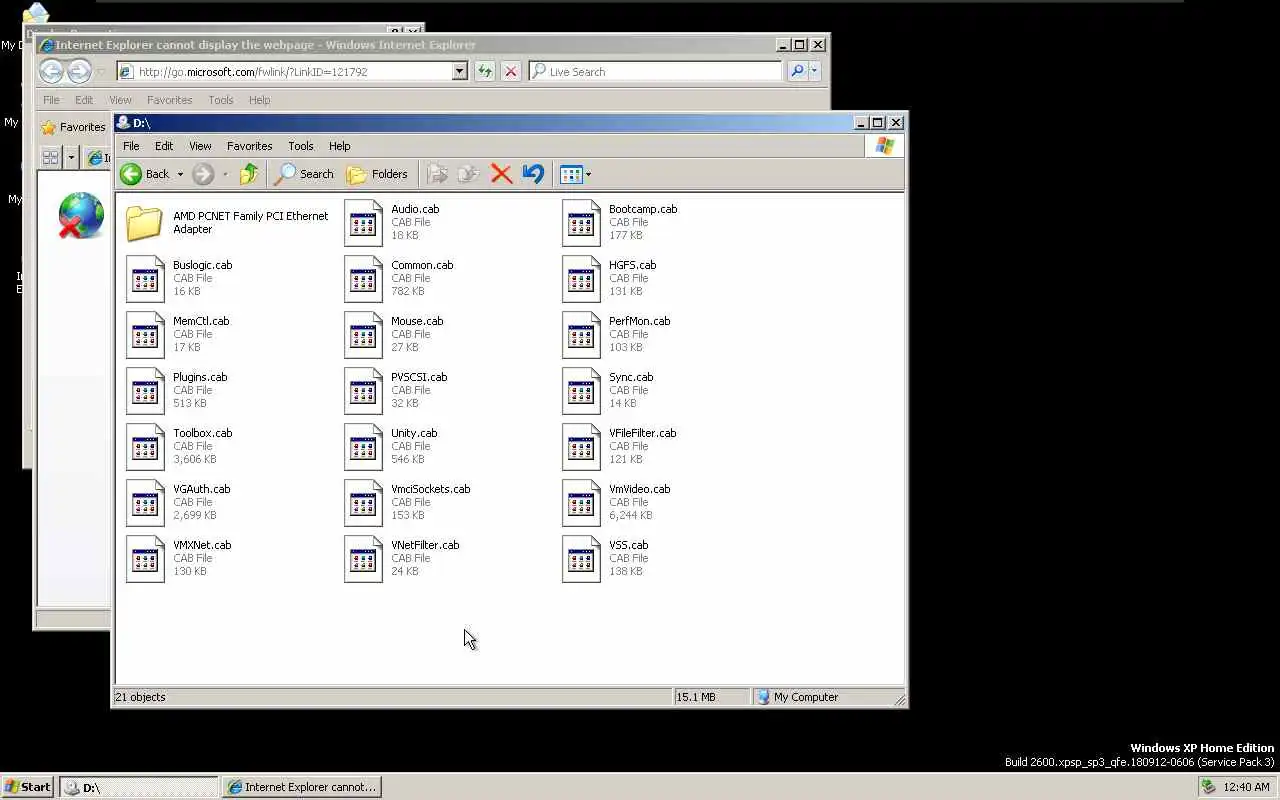Screen dimensions: 1280x800
Task: Open the View menu in D:\ window
Action: pyautogui.click(x=200, y=146)
